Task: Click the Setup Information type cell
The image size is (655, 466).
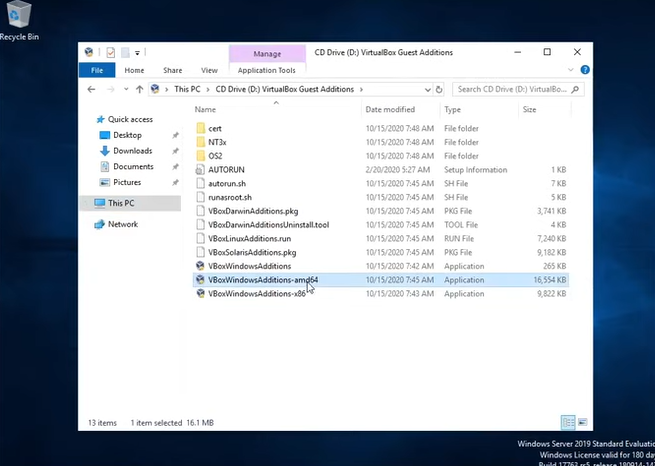Action: [x=475, y=170]
